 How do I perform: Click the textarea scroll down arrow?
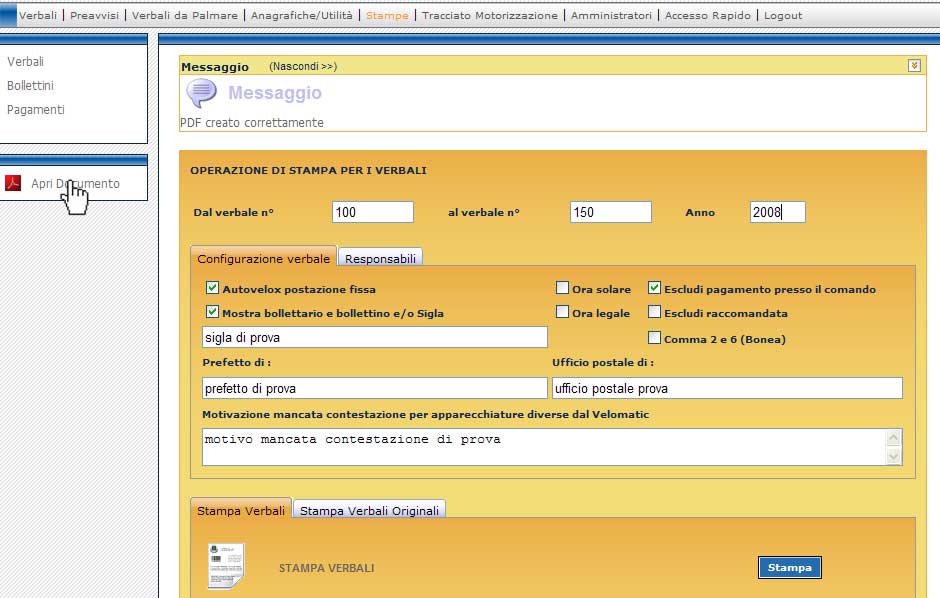[893, 457]
